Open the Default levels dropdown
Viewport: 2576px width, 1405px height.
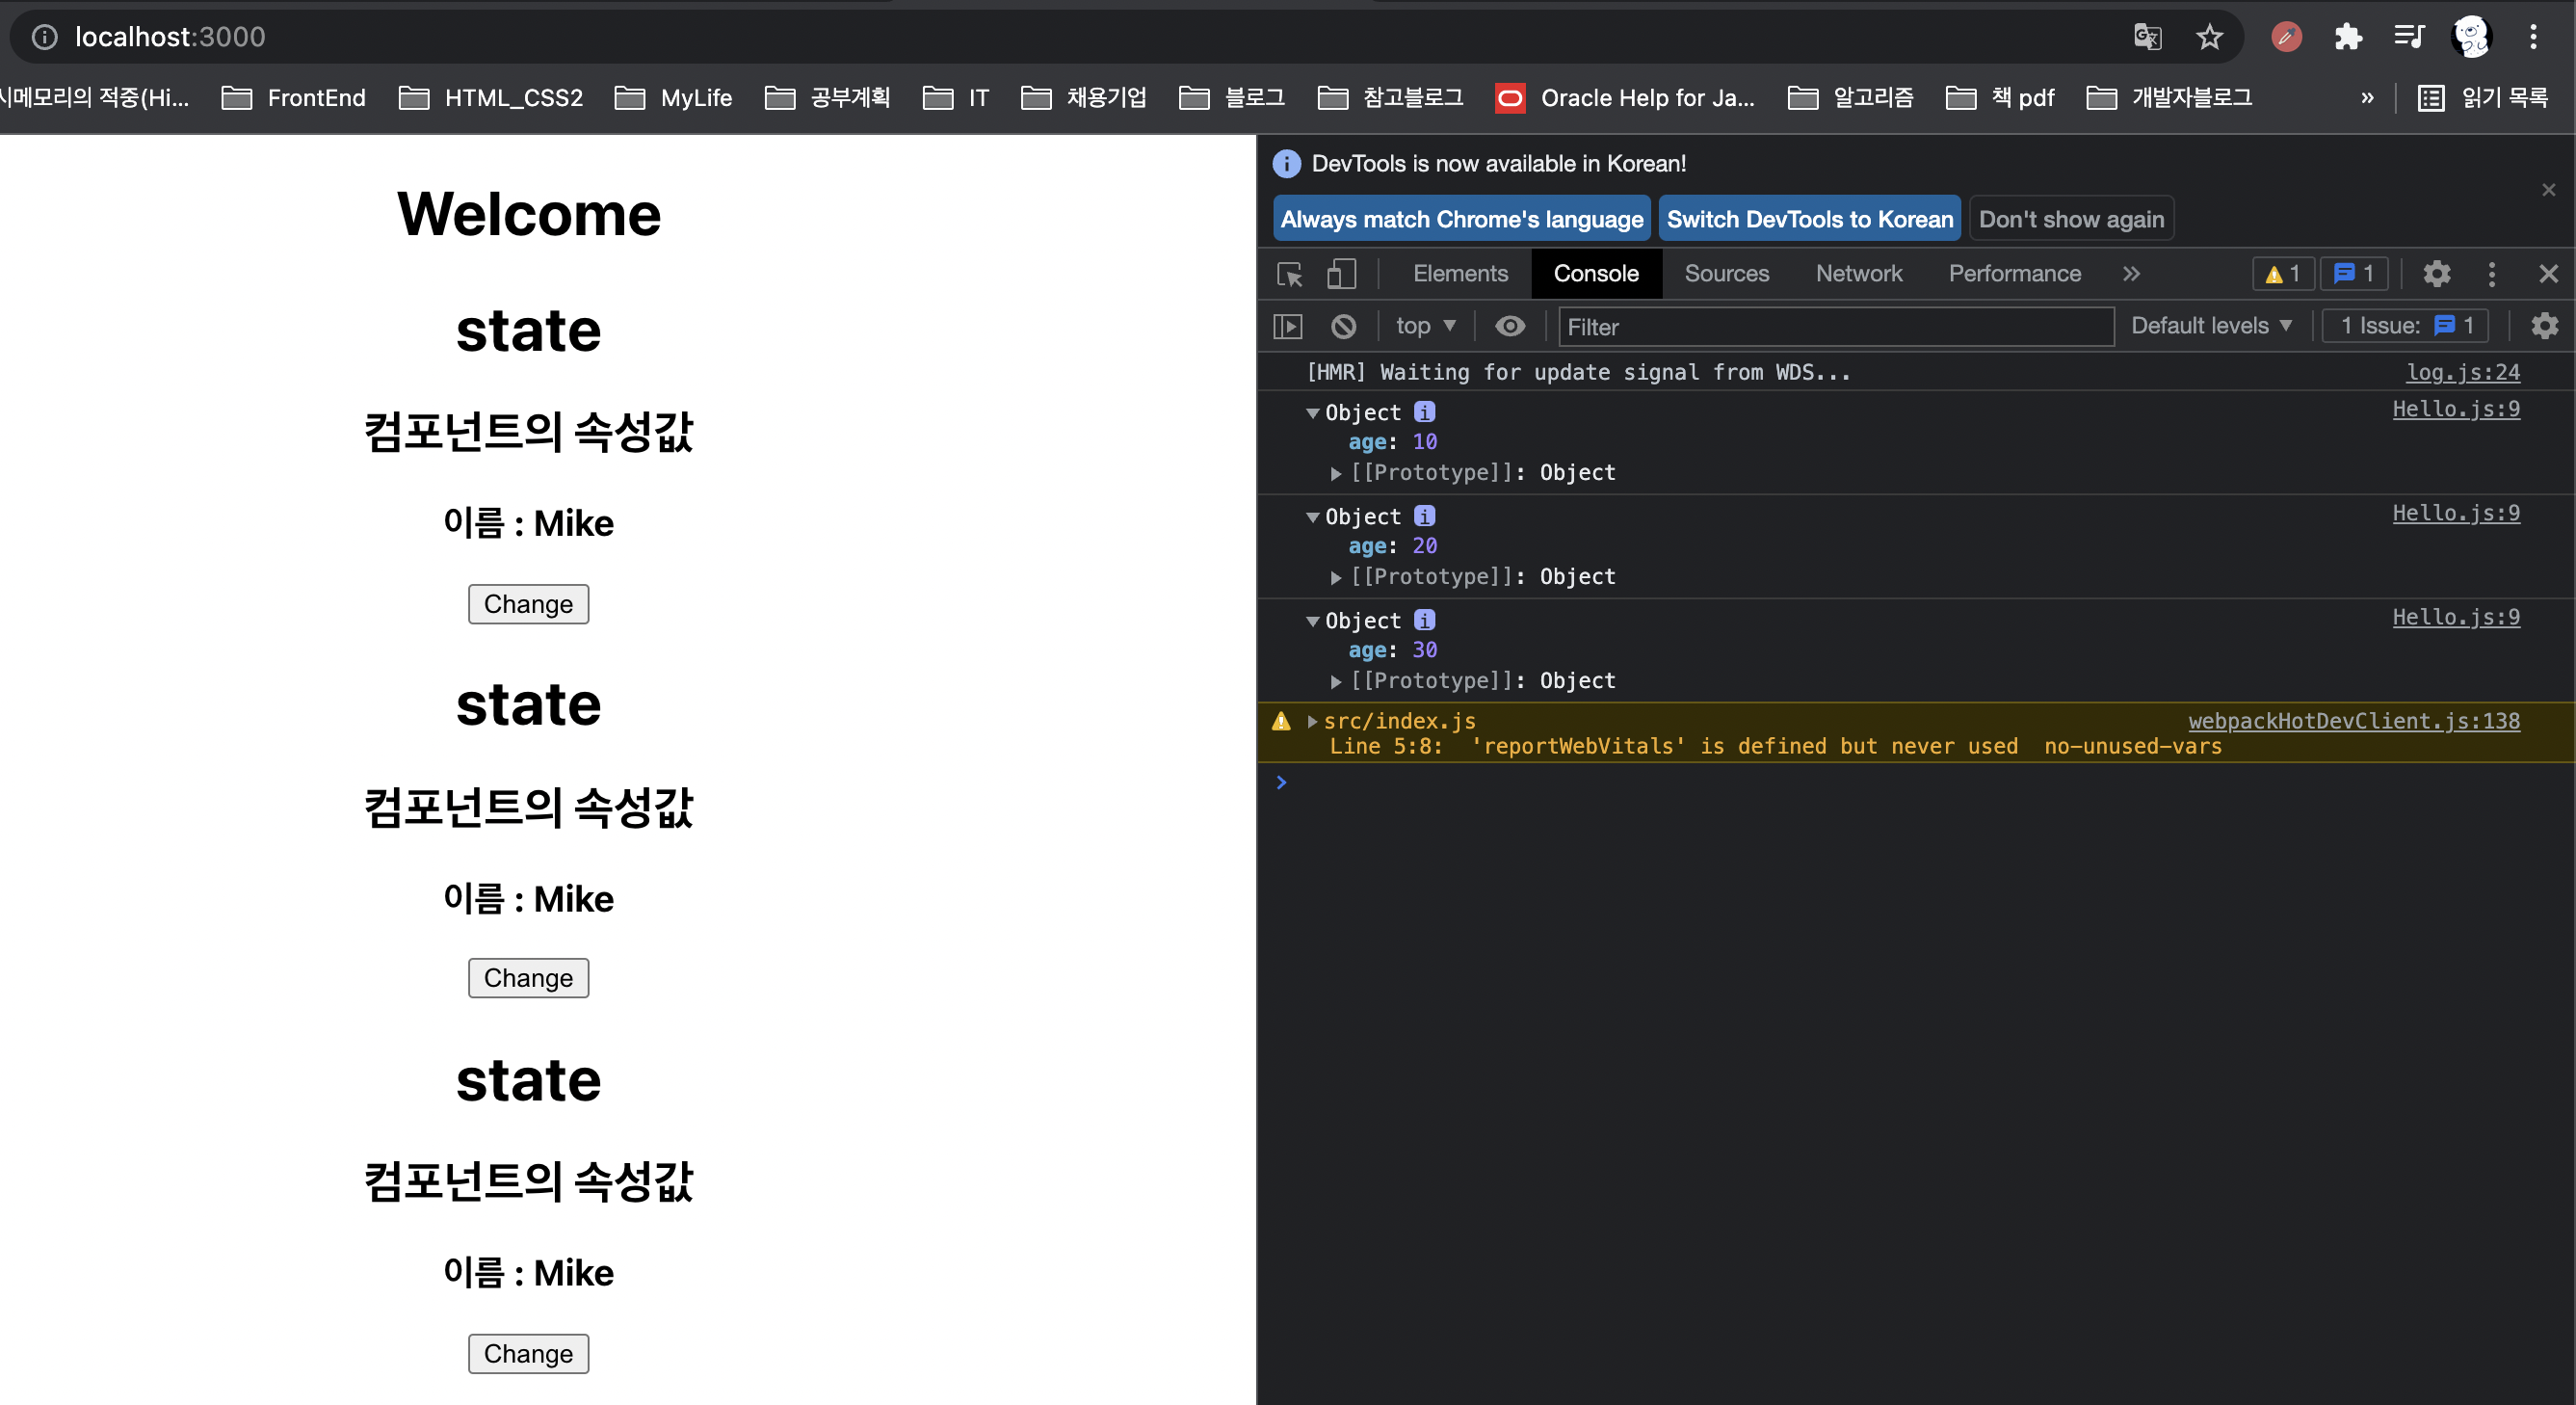point(2210,326)
